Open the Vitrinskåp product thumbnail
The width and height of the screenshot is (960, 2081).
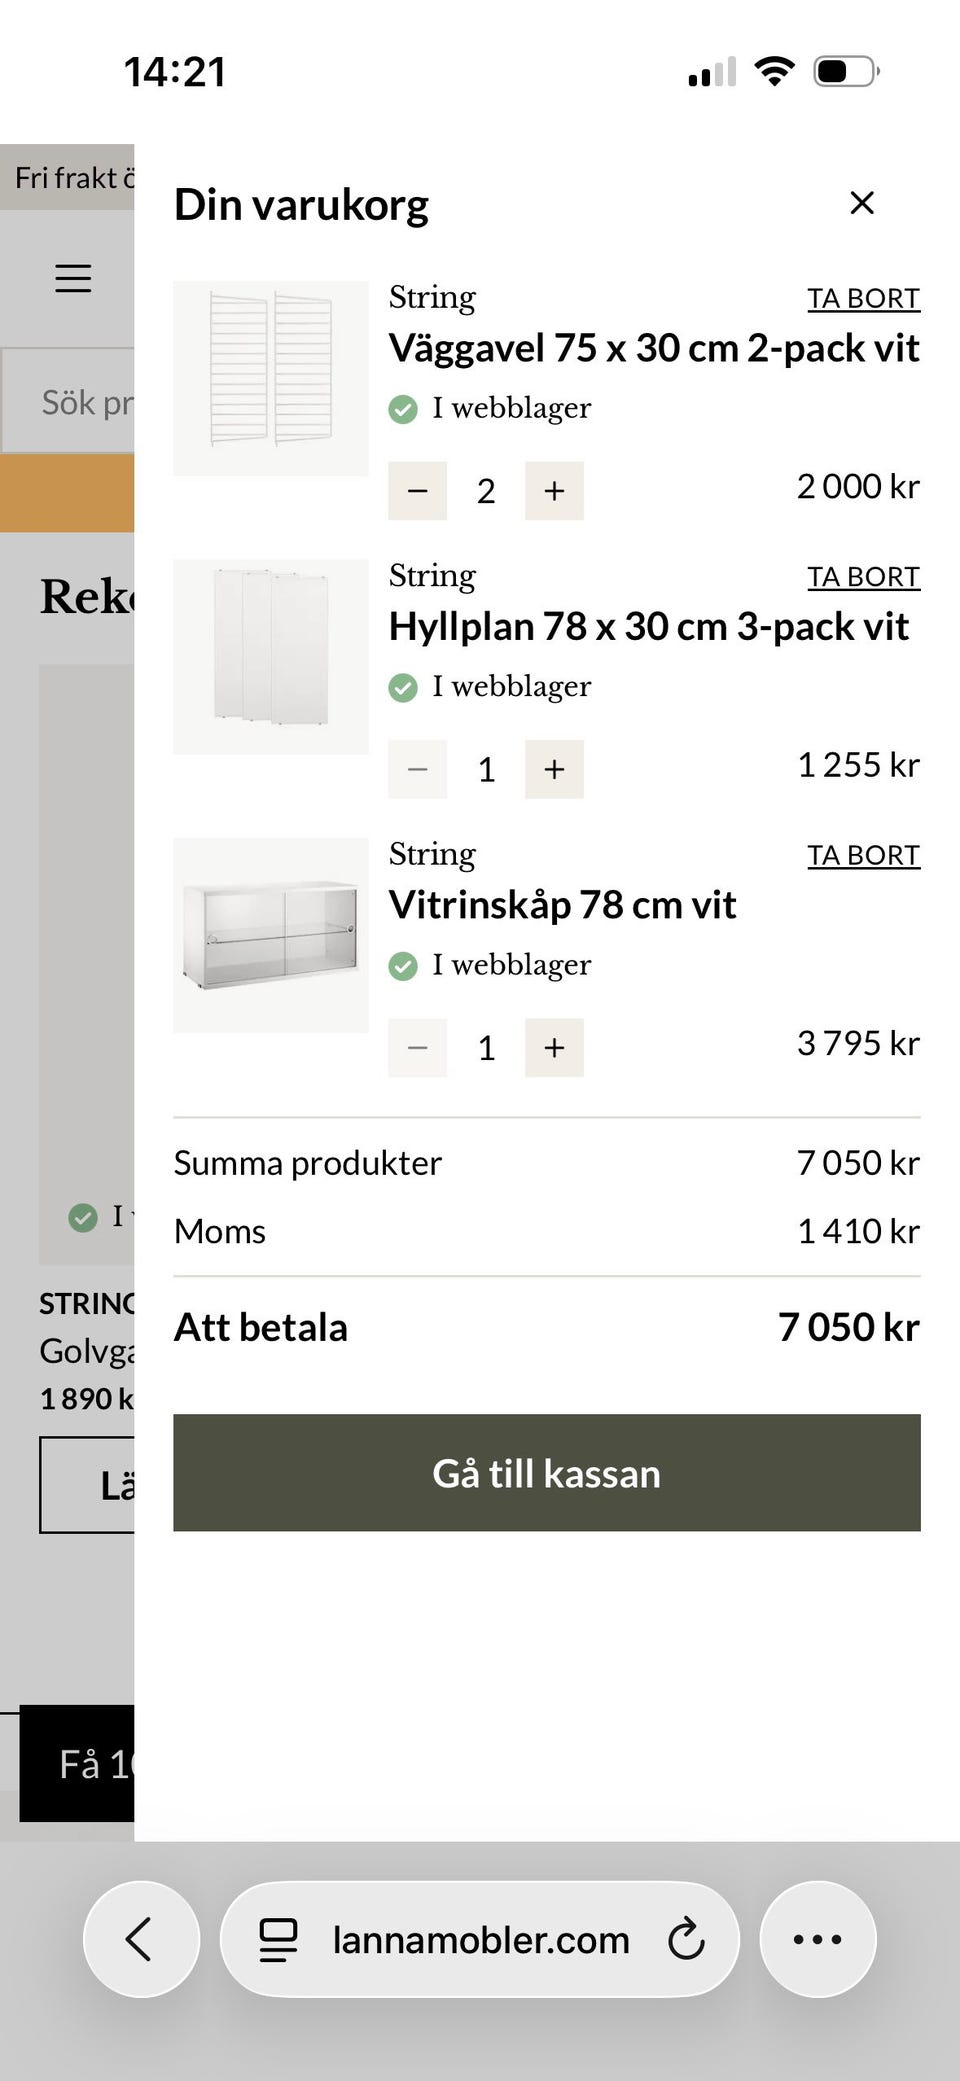coord(271,932)
